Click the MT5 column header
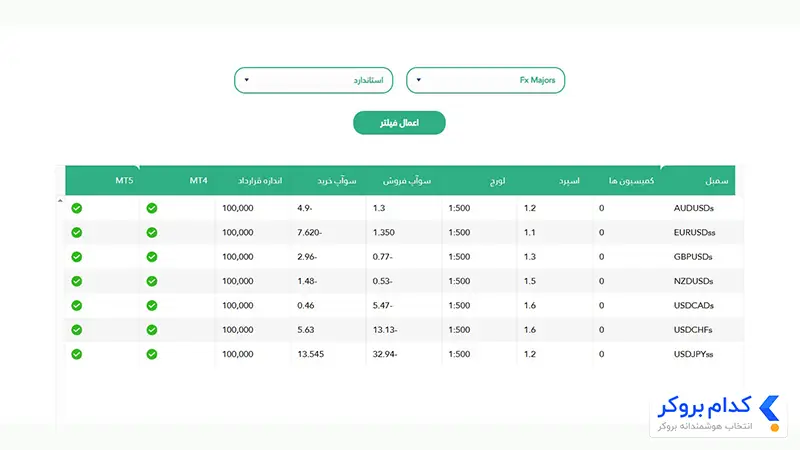The height and width of the screenshot is (450, 800). point(124,181)
